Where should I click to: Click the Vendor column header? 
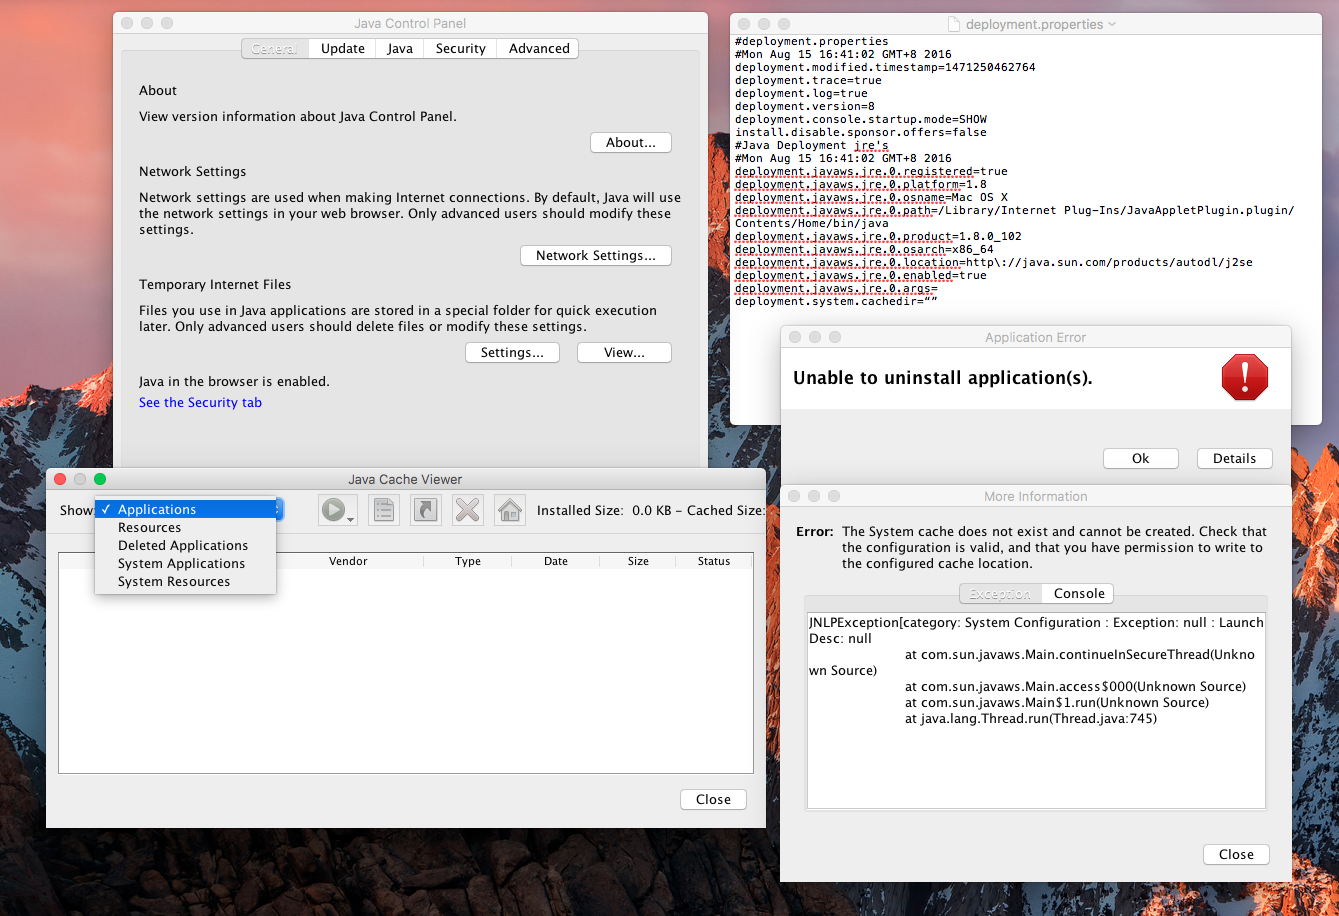tap(348, 562)
